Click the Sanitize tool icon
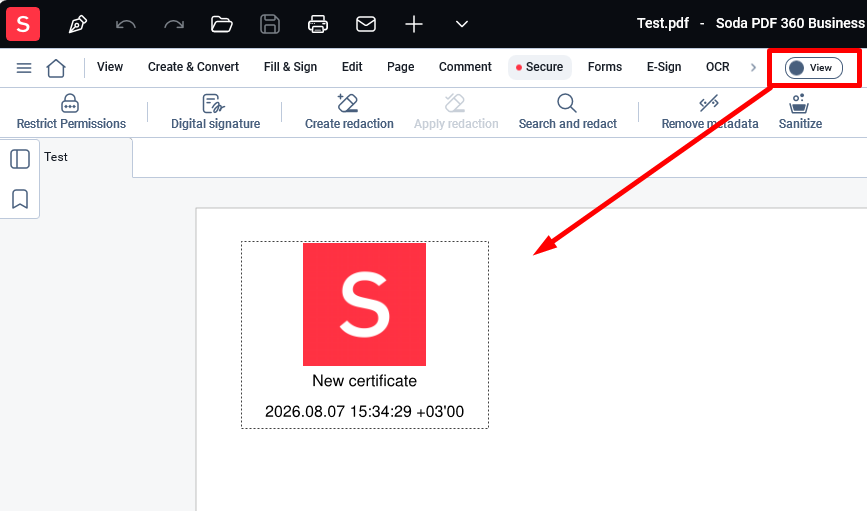Image resolution: width=867 pixels, height=511 pixels. point(799,103)
